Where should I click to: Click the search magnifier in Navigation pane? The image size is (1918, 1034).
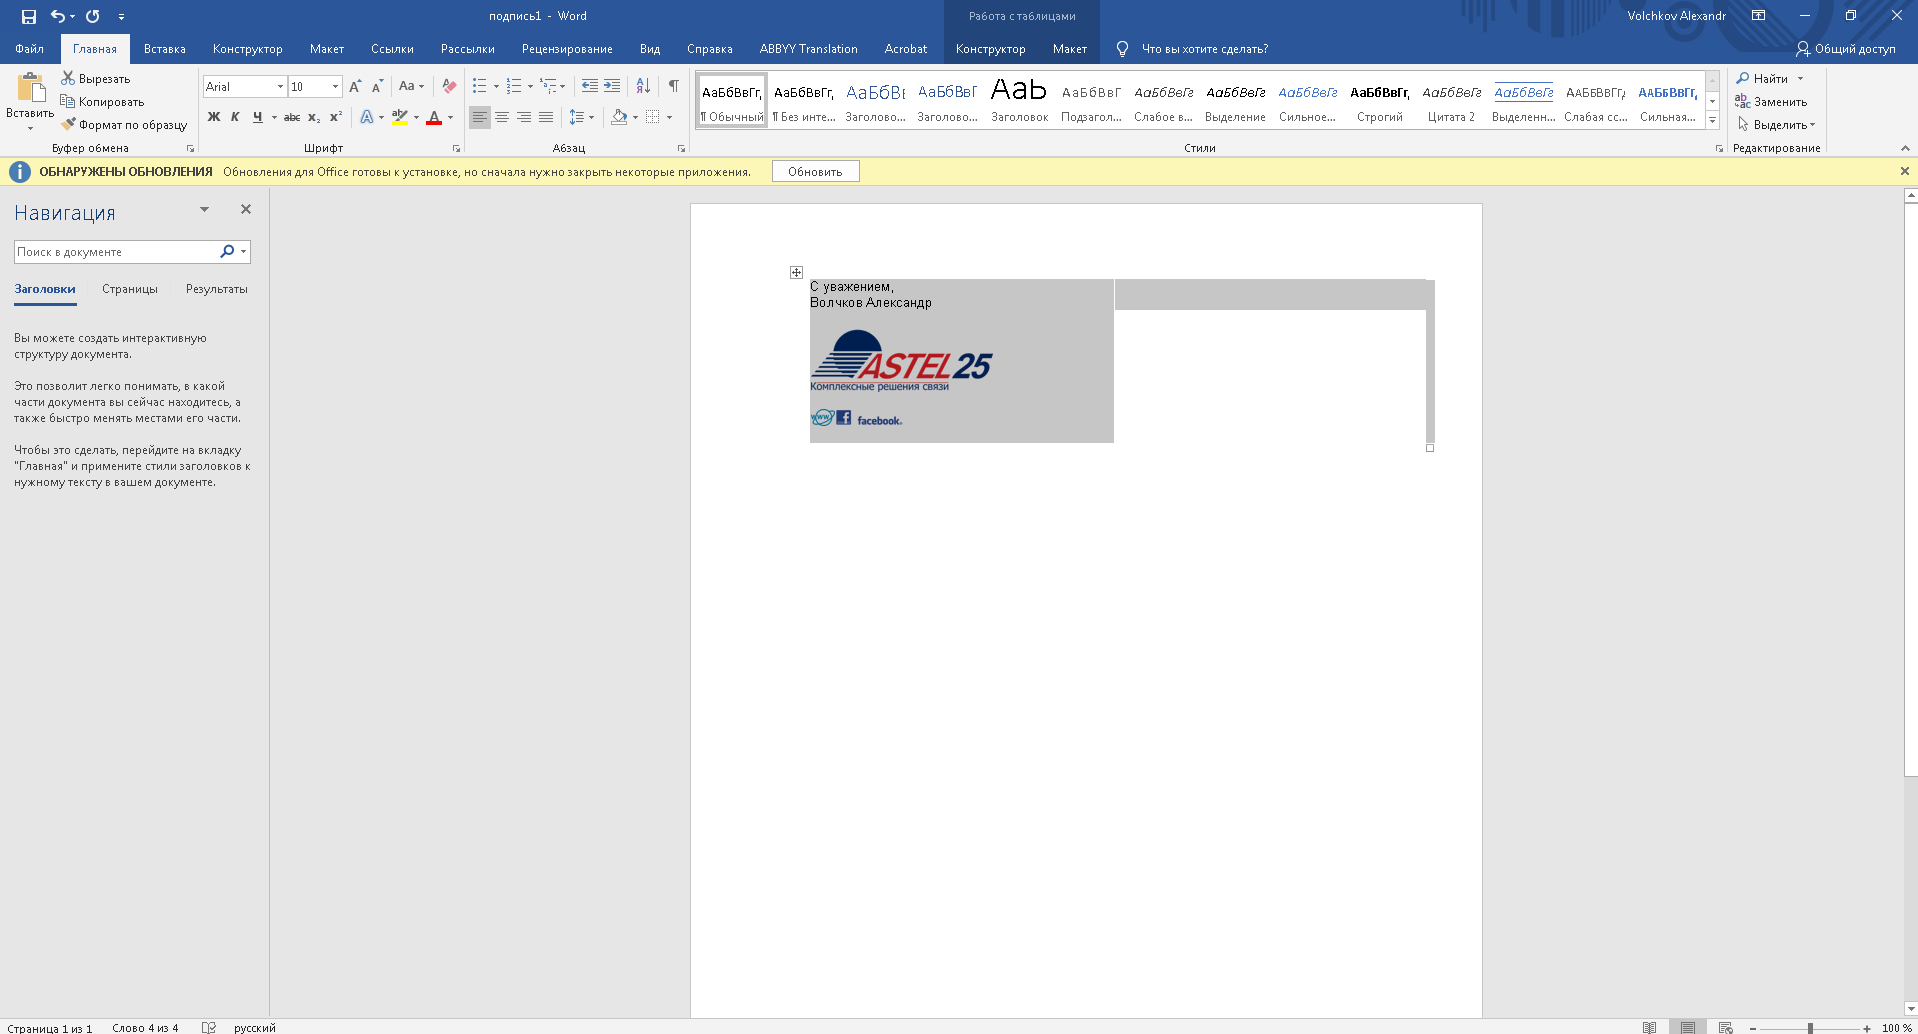pos(227,252)
